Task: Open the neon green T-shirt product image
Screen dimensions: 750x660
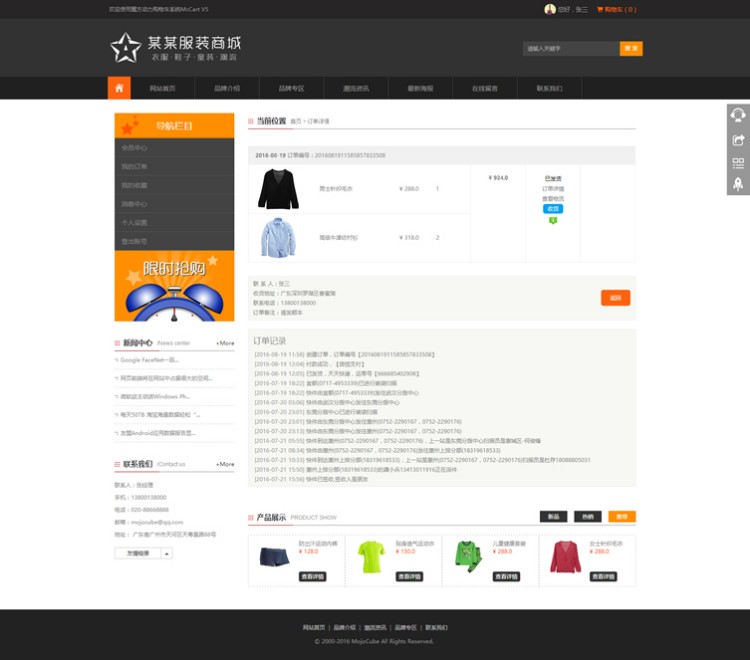Action: tap(371, 557)
